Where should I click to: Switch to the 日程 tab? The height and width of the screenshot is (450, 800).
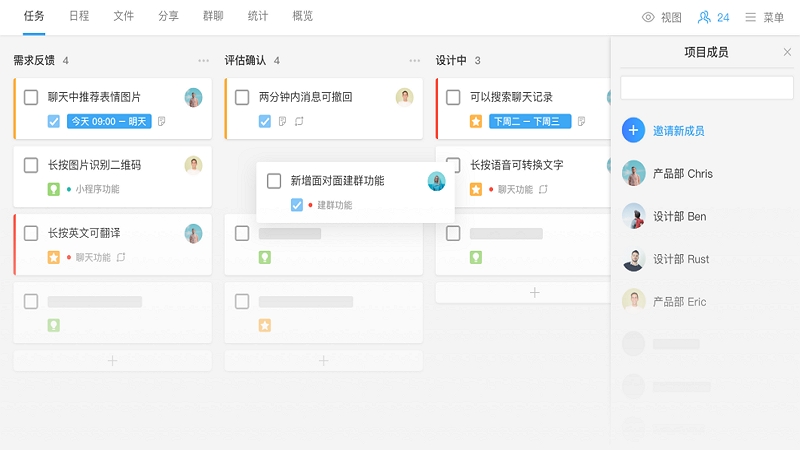click(x=79, y=16)
